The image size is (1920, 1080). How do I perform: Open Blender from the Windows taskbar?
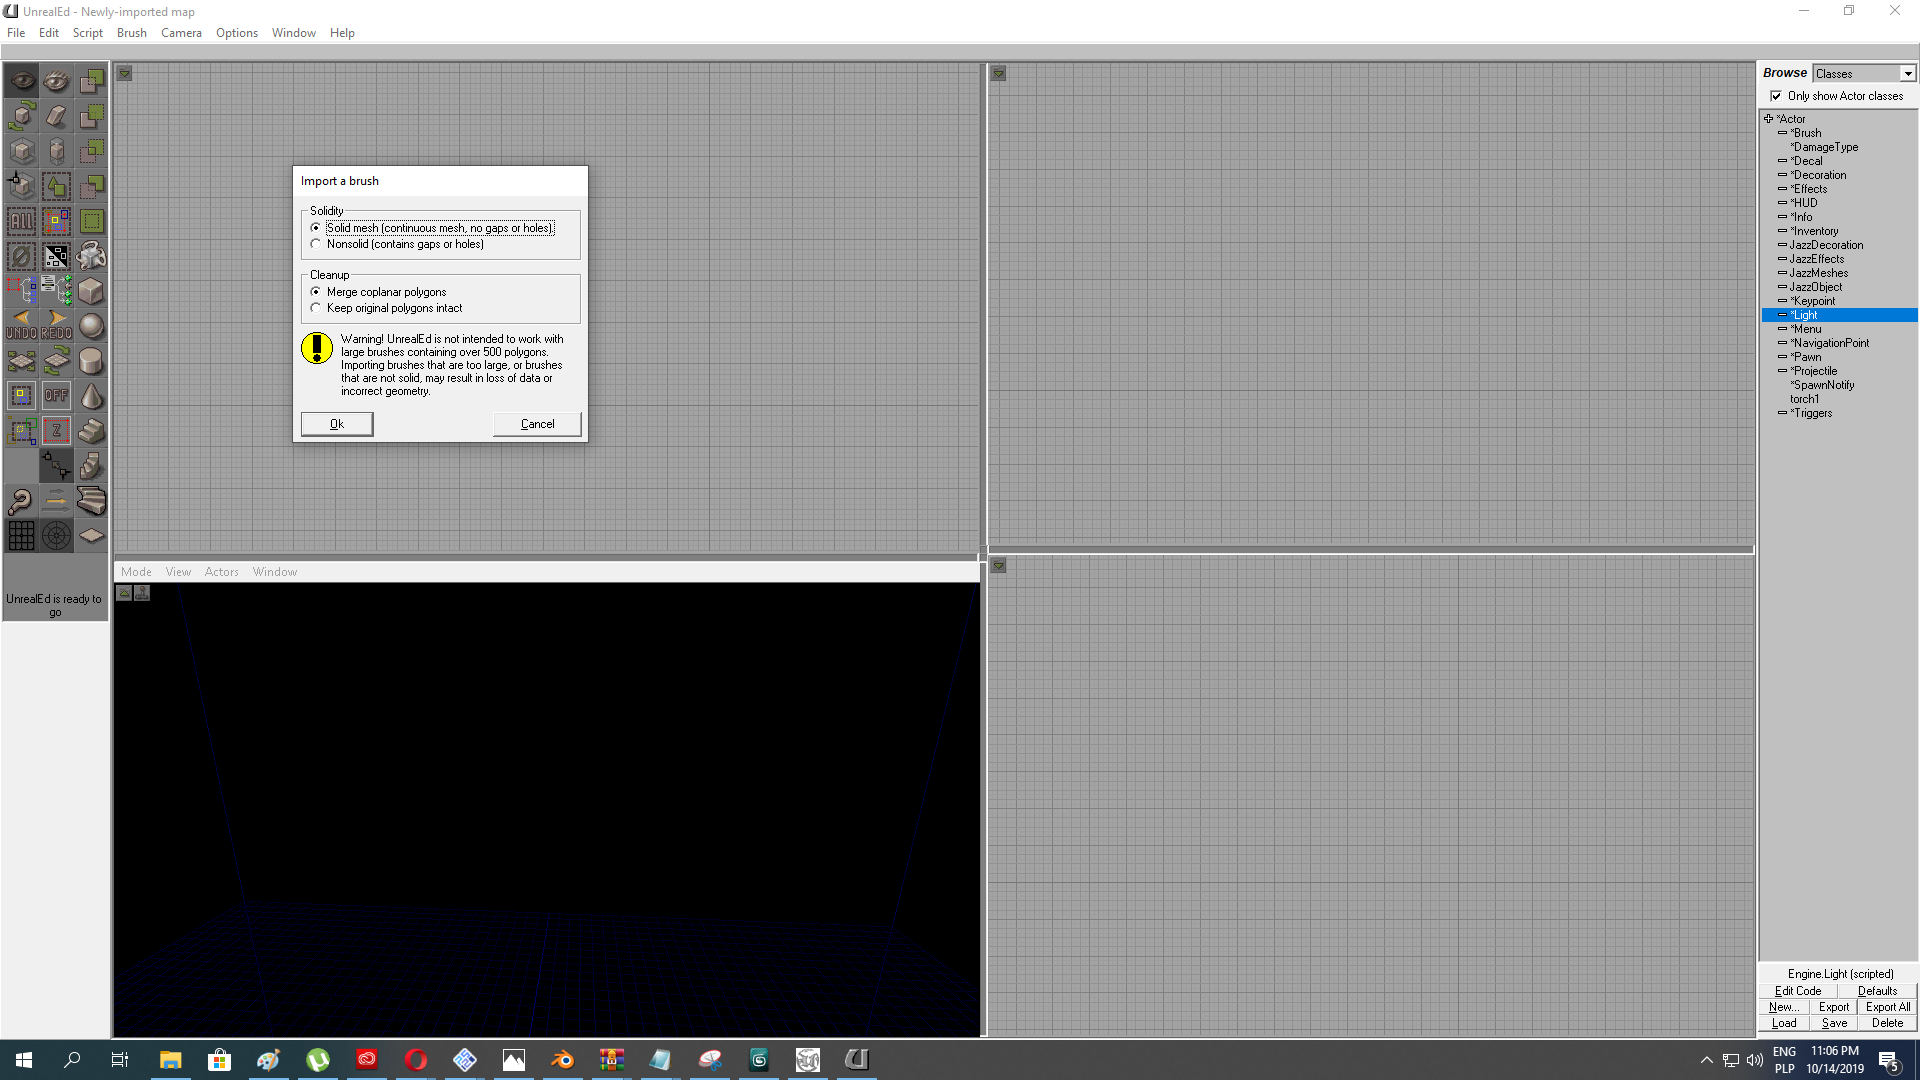coord(562,1060)
